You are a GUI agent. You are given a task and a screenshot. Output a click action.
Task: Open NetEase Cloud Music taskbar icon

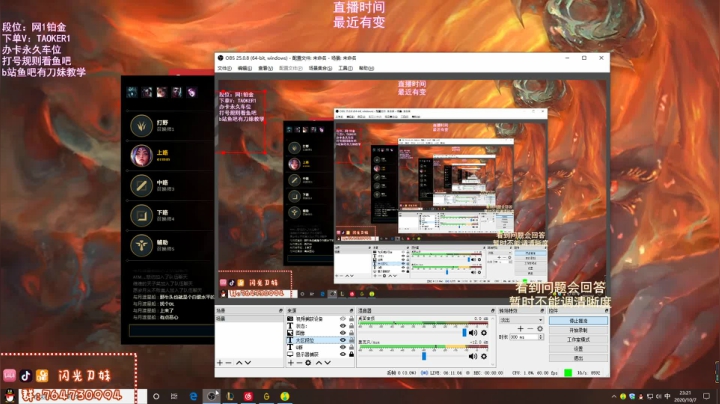coord(248,396)
